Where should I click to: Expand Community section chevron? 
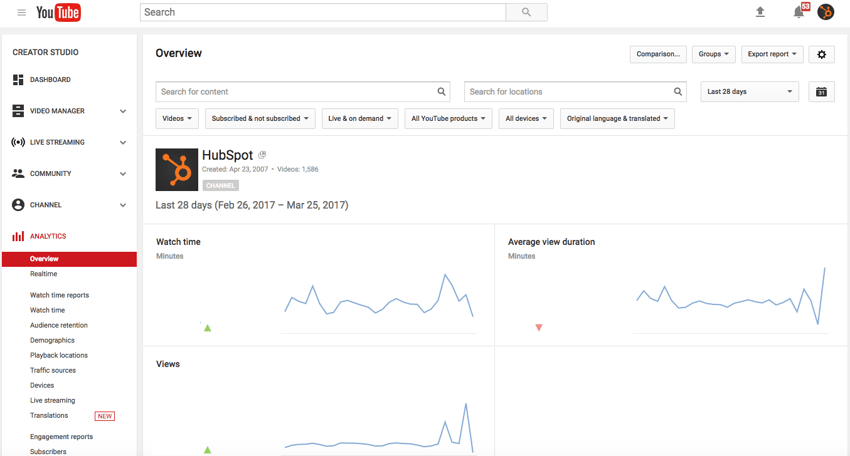coord(123,174)
